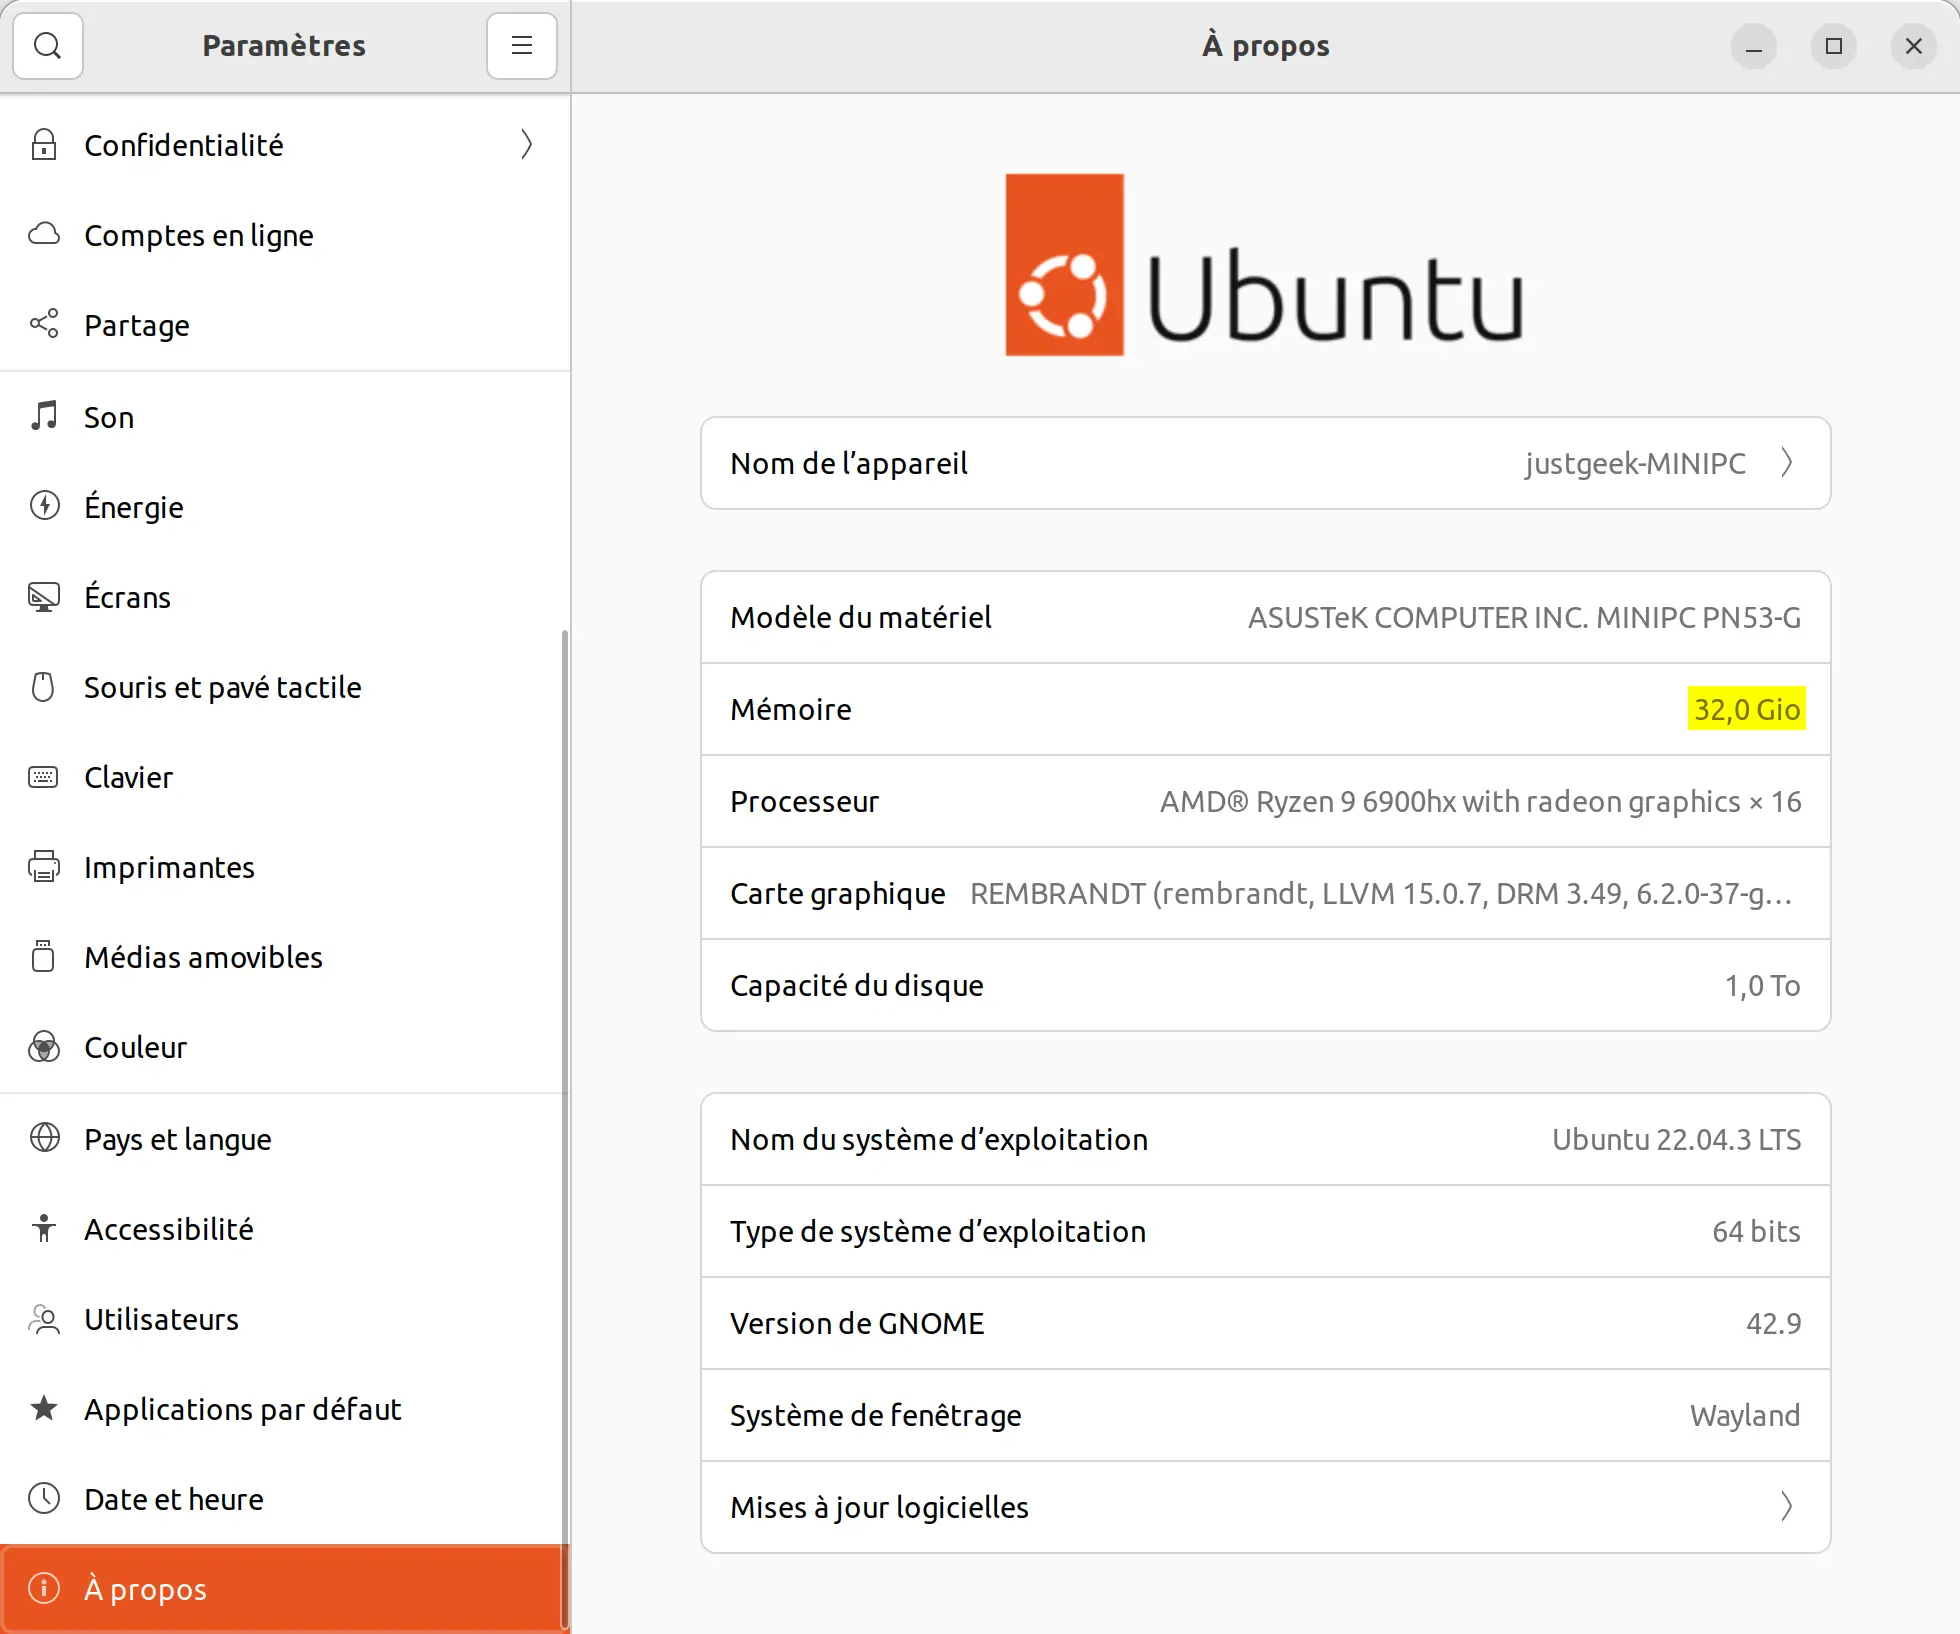This screenshot has width=1960, height=1634.
Task: Open Mises à jour logicielles chevron
Action: (x=1786, y=1506)
